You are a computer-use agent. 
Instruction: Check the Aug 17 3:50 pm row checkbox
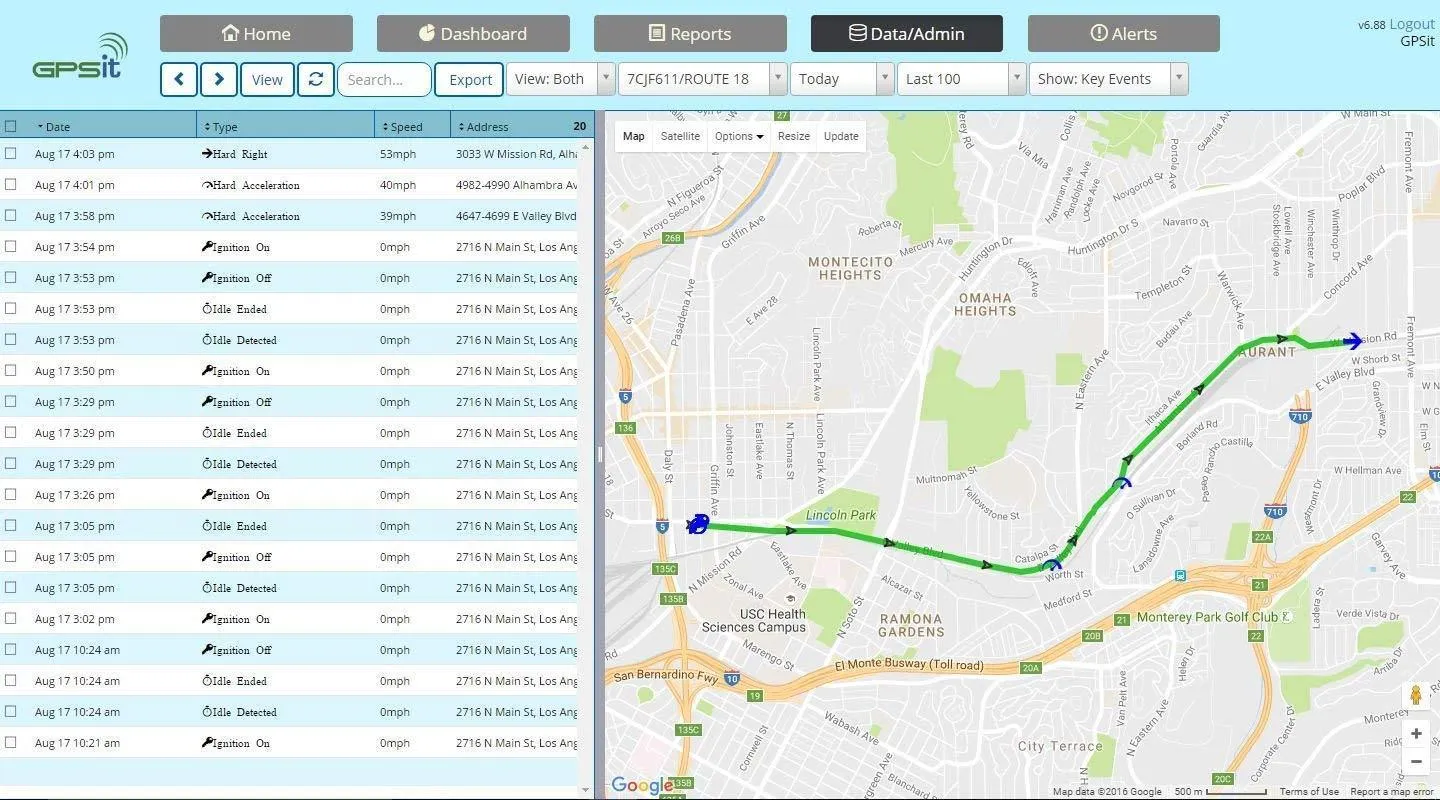pyautogui.click(x=11, y=371)
